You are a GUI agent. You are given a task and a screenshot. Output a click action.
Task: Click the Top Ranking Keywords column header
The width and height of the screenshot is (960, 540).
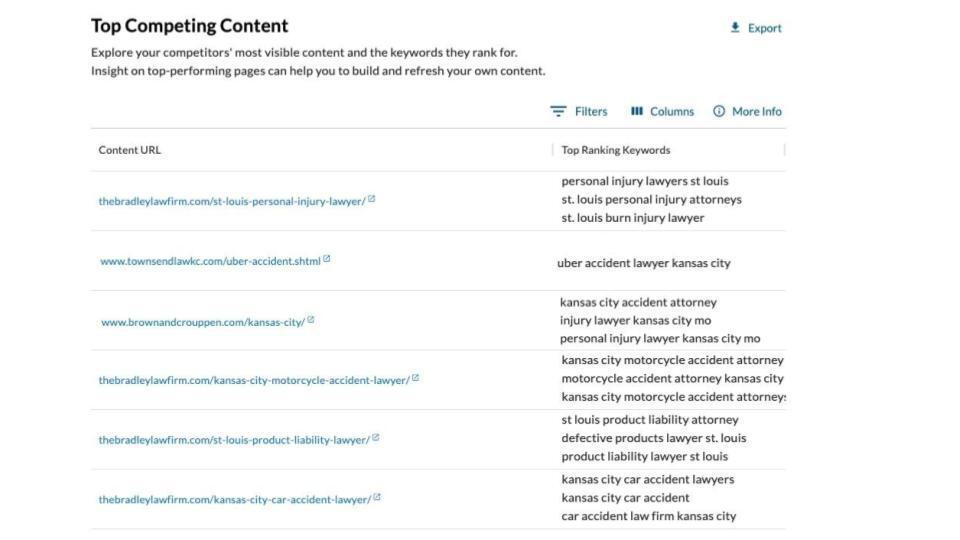(x=616, y=150)
